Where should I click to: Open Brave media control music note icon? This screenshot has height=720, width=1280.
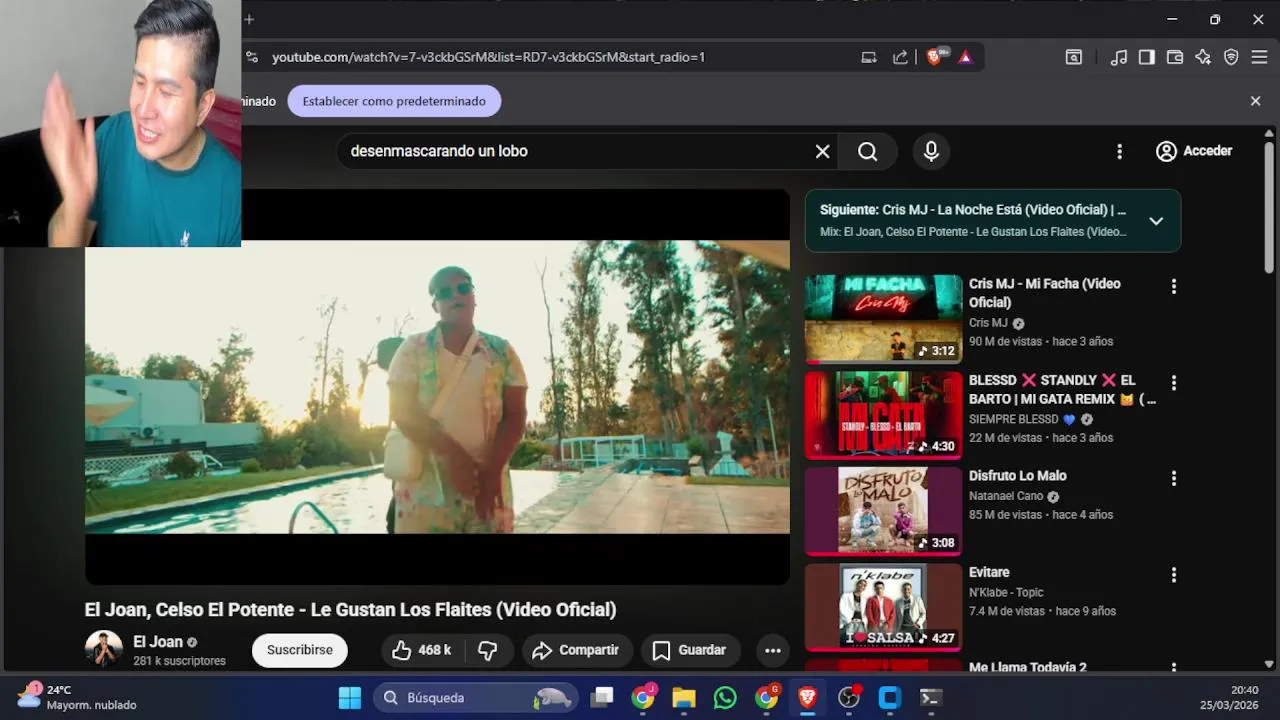pyautogui.click(x=1119, y=57)
